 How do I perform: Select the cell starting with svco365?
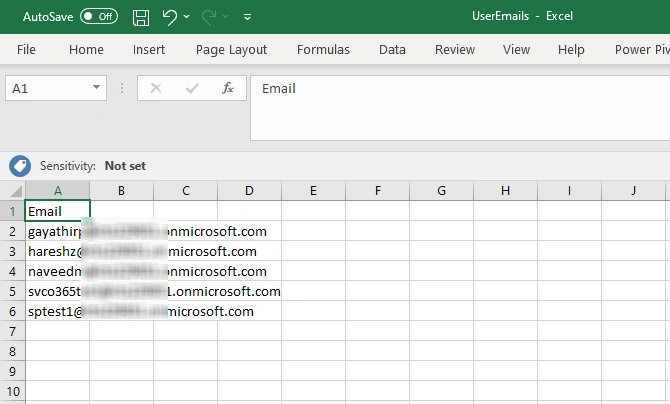(58, 291)
